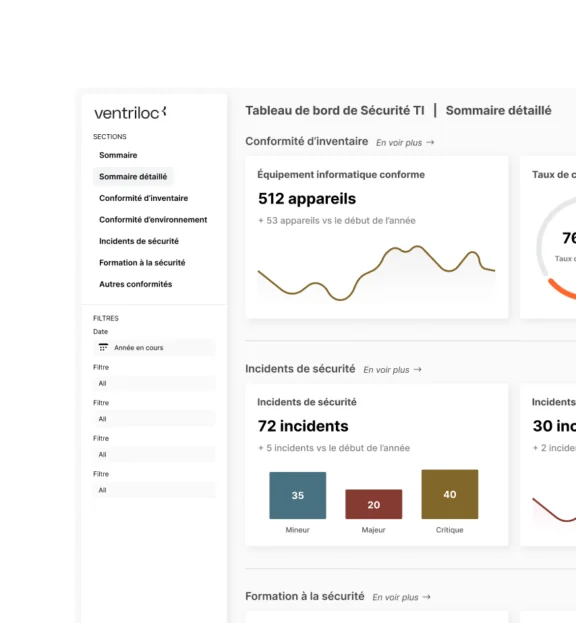This screenshot has width=576, height=623.
Task: Navigate to Incidents de sécurité in sidebar
Action: (x=139, y=241)
